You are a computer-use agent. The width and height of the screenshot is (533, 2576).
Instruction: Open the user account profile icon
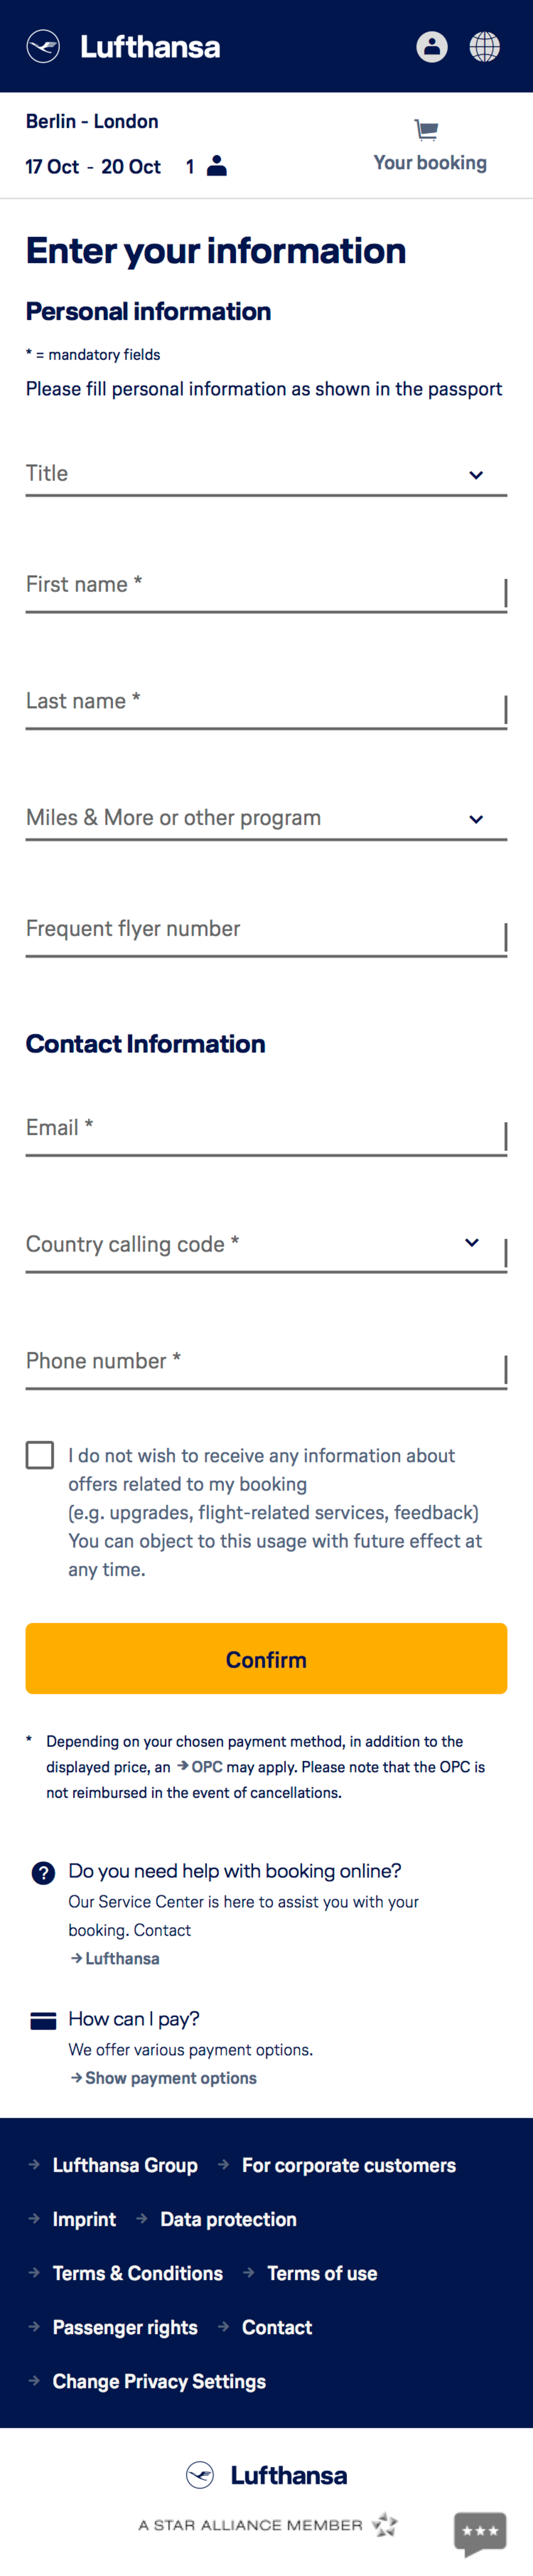coord(431,45)
